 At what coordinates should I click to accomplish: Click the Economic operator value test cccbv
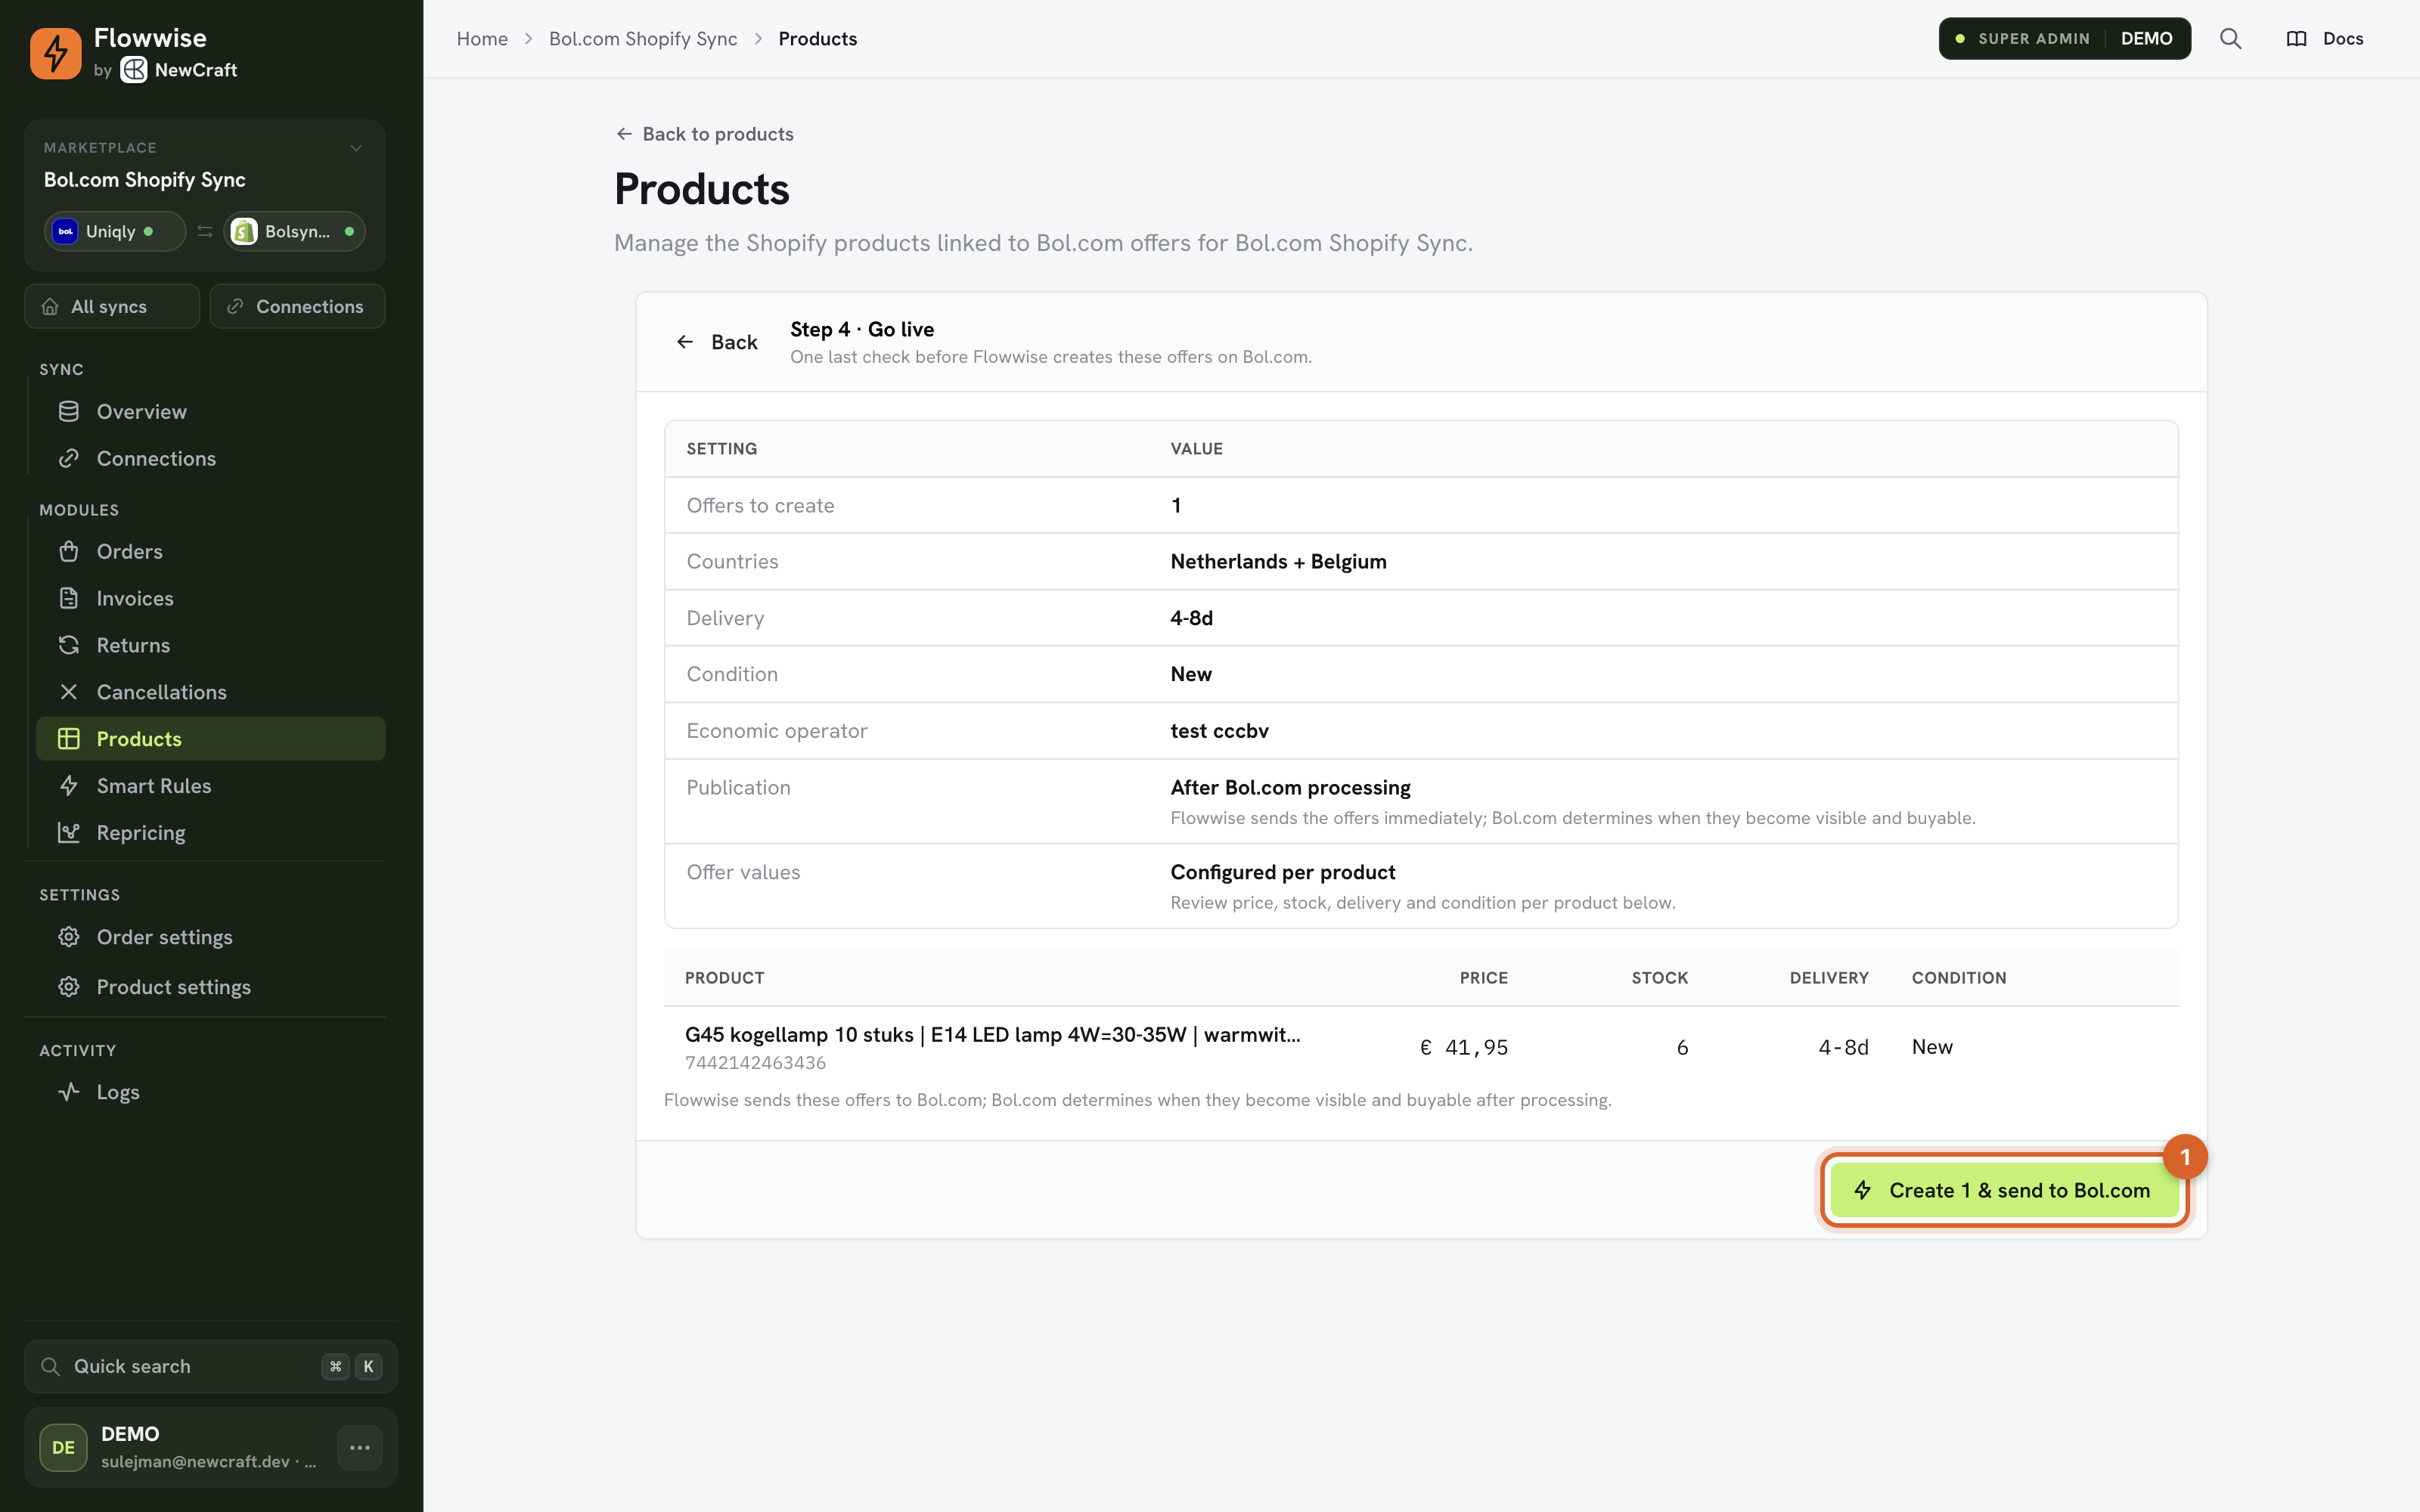[1219, 730]
